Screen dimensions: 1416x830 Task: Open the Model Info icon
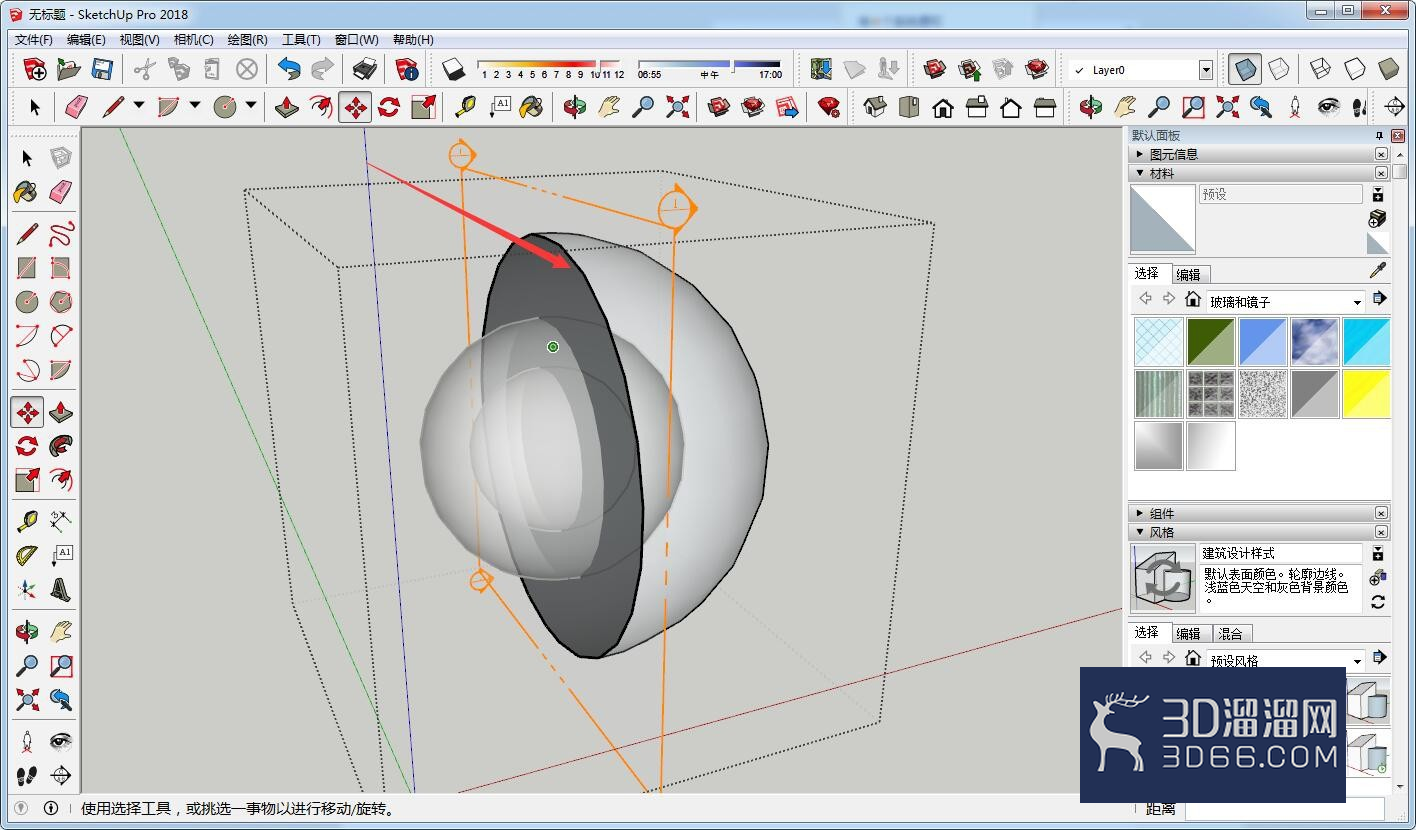pos(407,69)
